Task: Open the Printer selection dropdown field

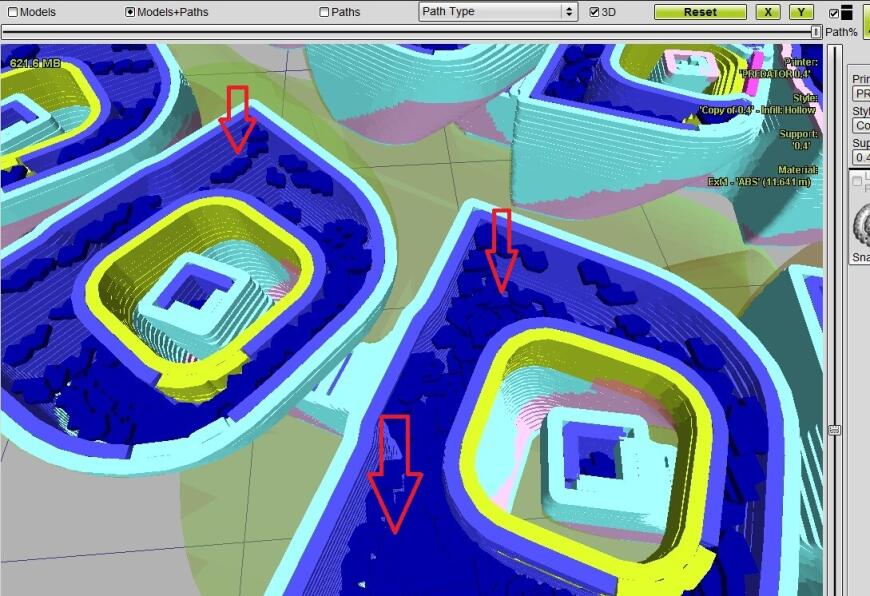Action: click(861, 93)
